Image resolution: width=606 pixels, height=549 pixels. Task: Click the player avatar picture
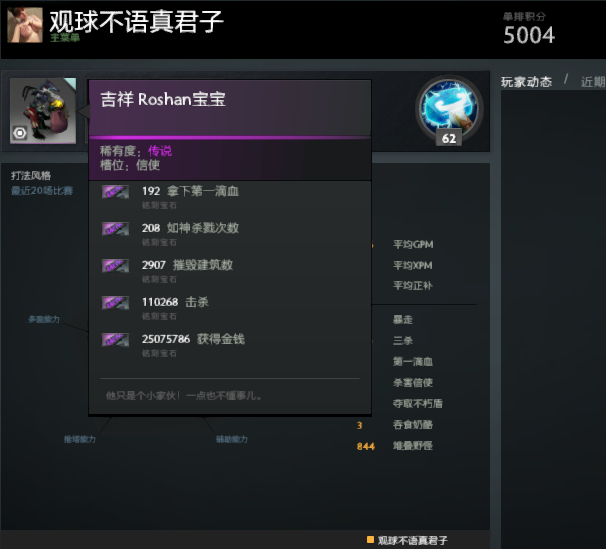[25, 25]
